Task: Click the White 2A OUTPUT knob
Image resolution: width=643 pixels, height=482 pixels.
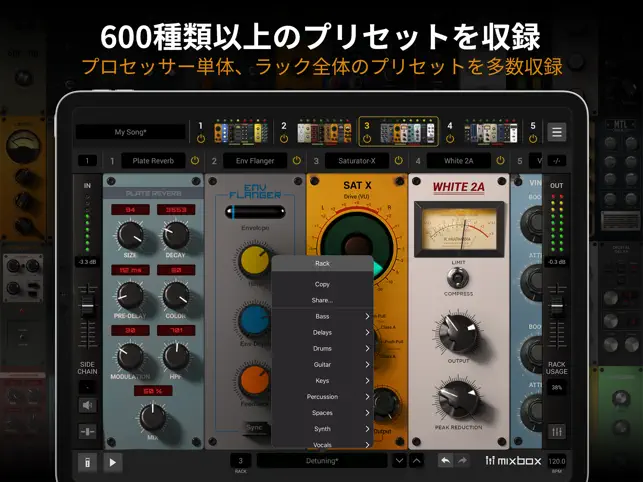Action: click(458, 334)
